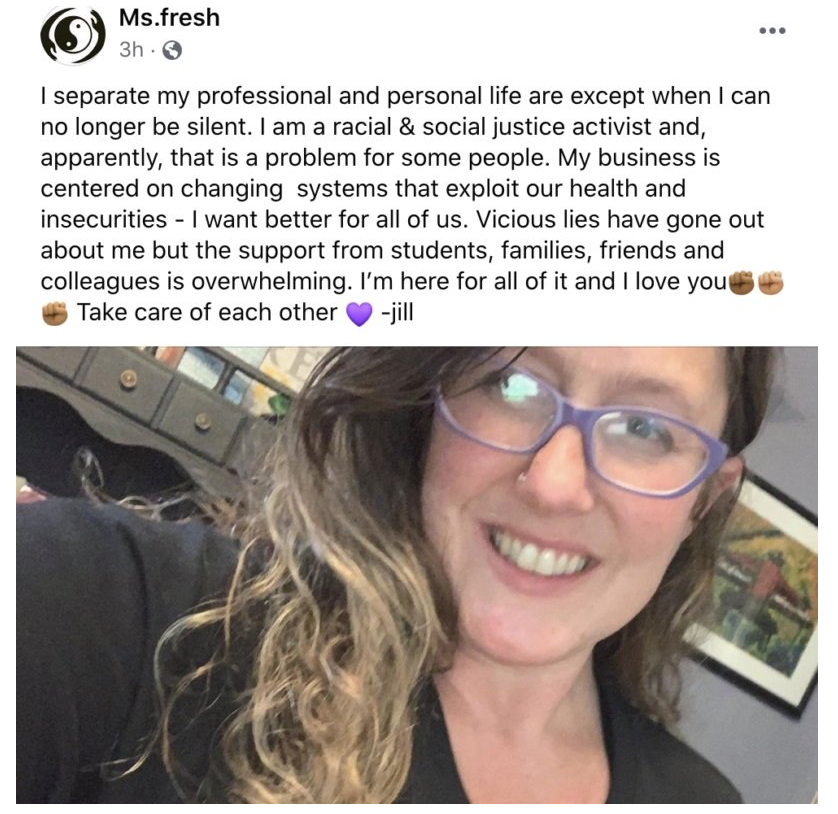Screen dimensions: 838x814
Task: Open the three-dot post options menu
Action: 772,31
